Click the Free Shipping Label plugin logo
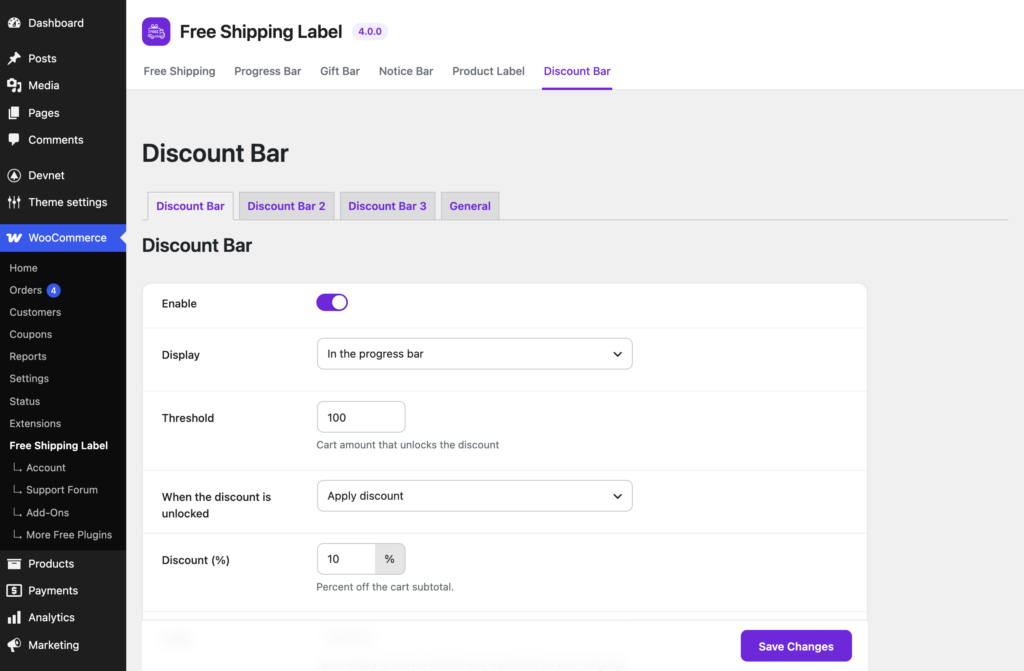Screen dimensions: 1024x671 pos(156,31)
